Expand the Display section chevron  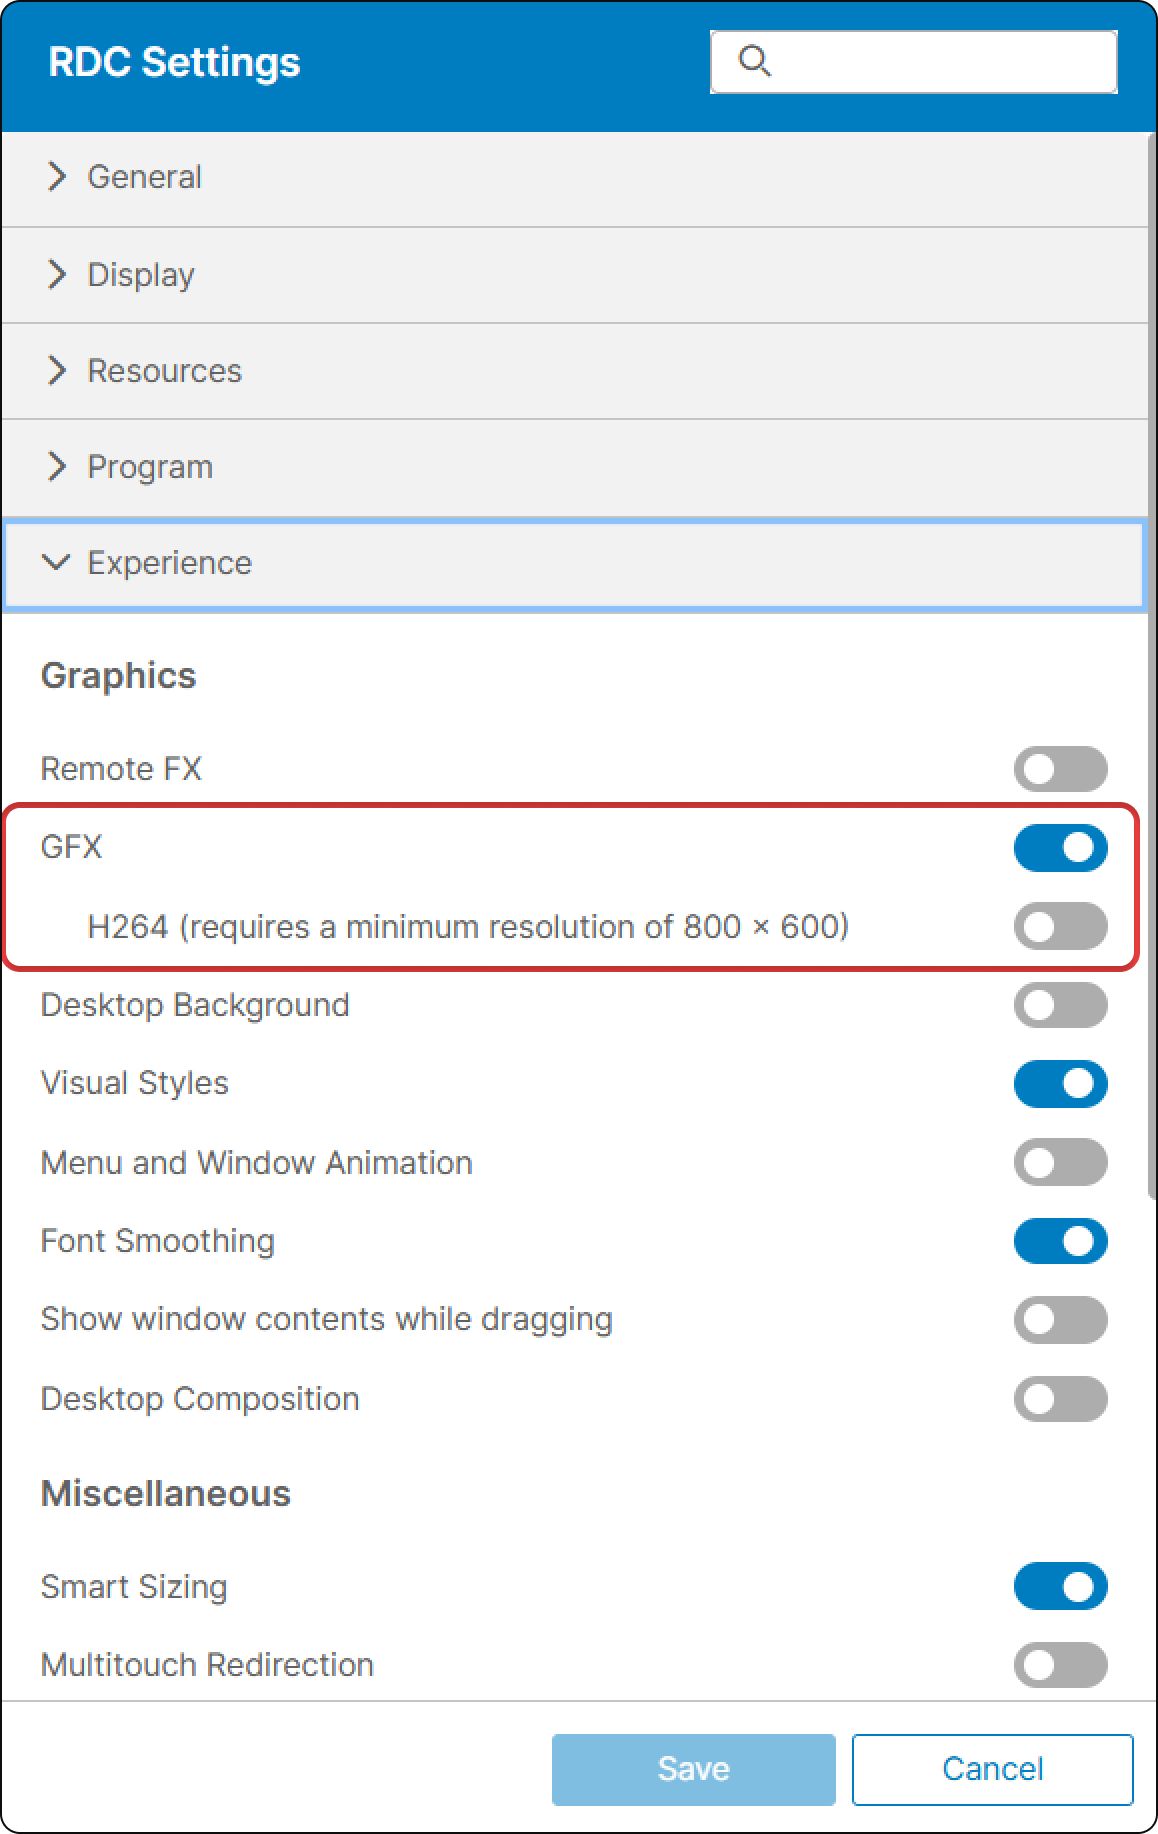pyautogui.click(x=57, y=274)
